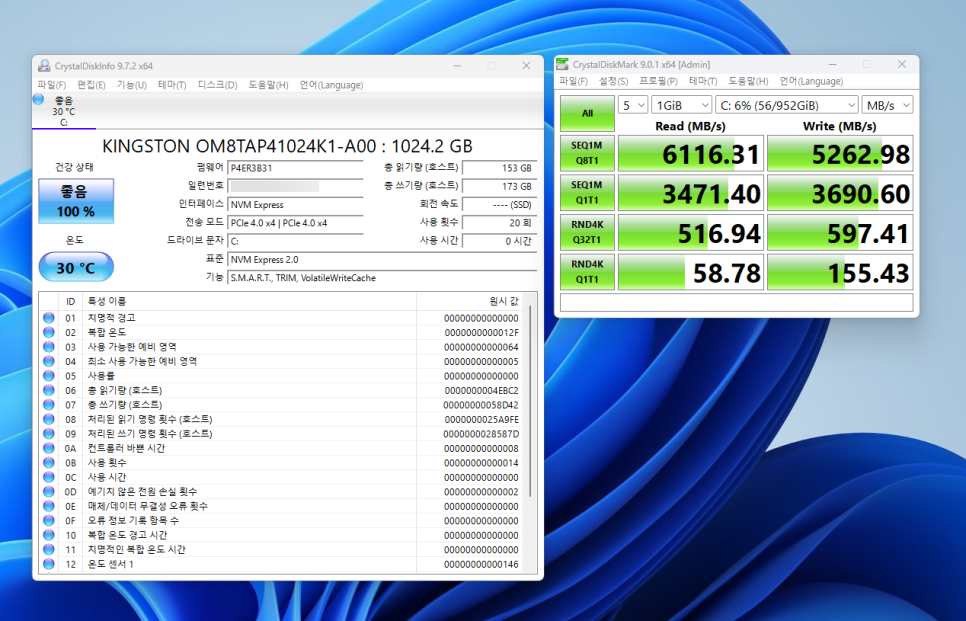Viewport: 966px width, 621px height.
Task: Open the C: 6% (56/952GiB) drive dropdown
Action: pyautogui.click(x=786, y=105)
